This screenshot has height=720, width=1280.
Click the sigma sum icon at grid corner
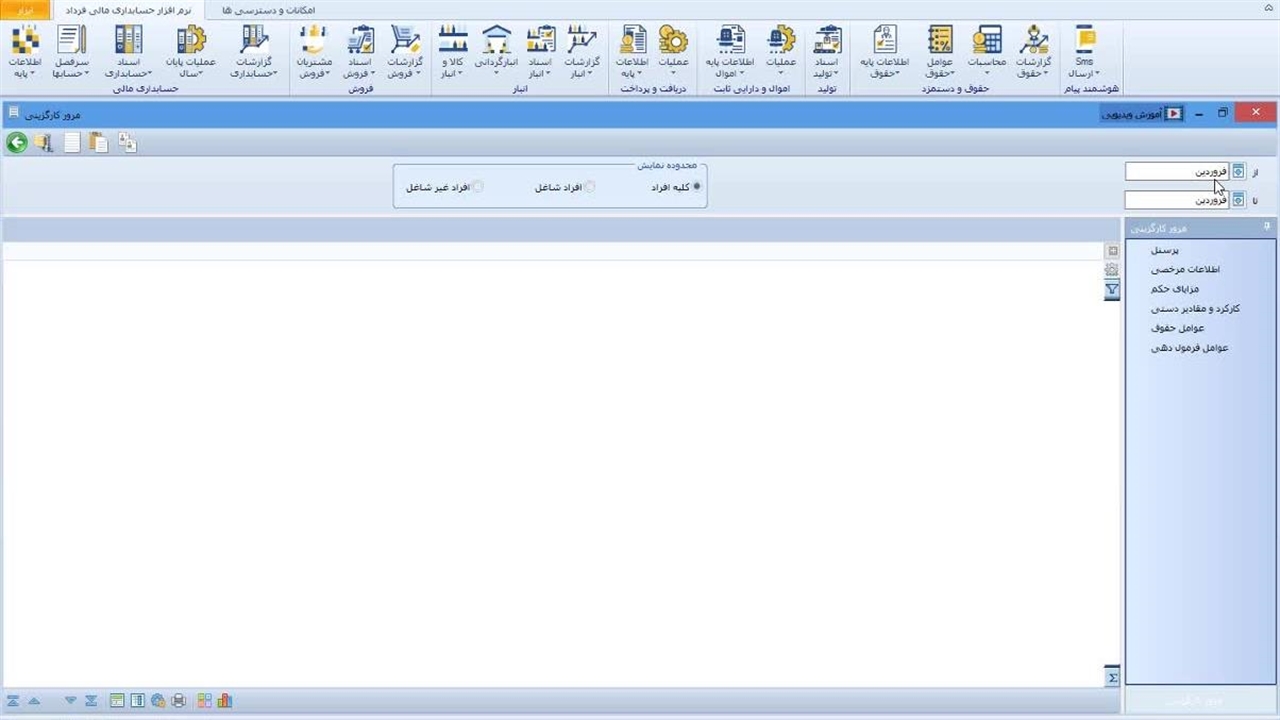point(1112,678)
